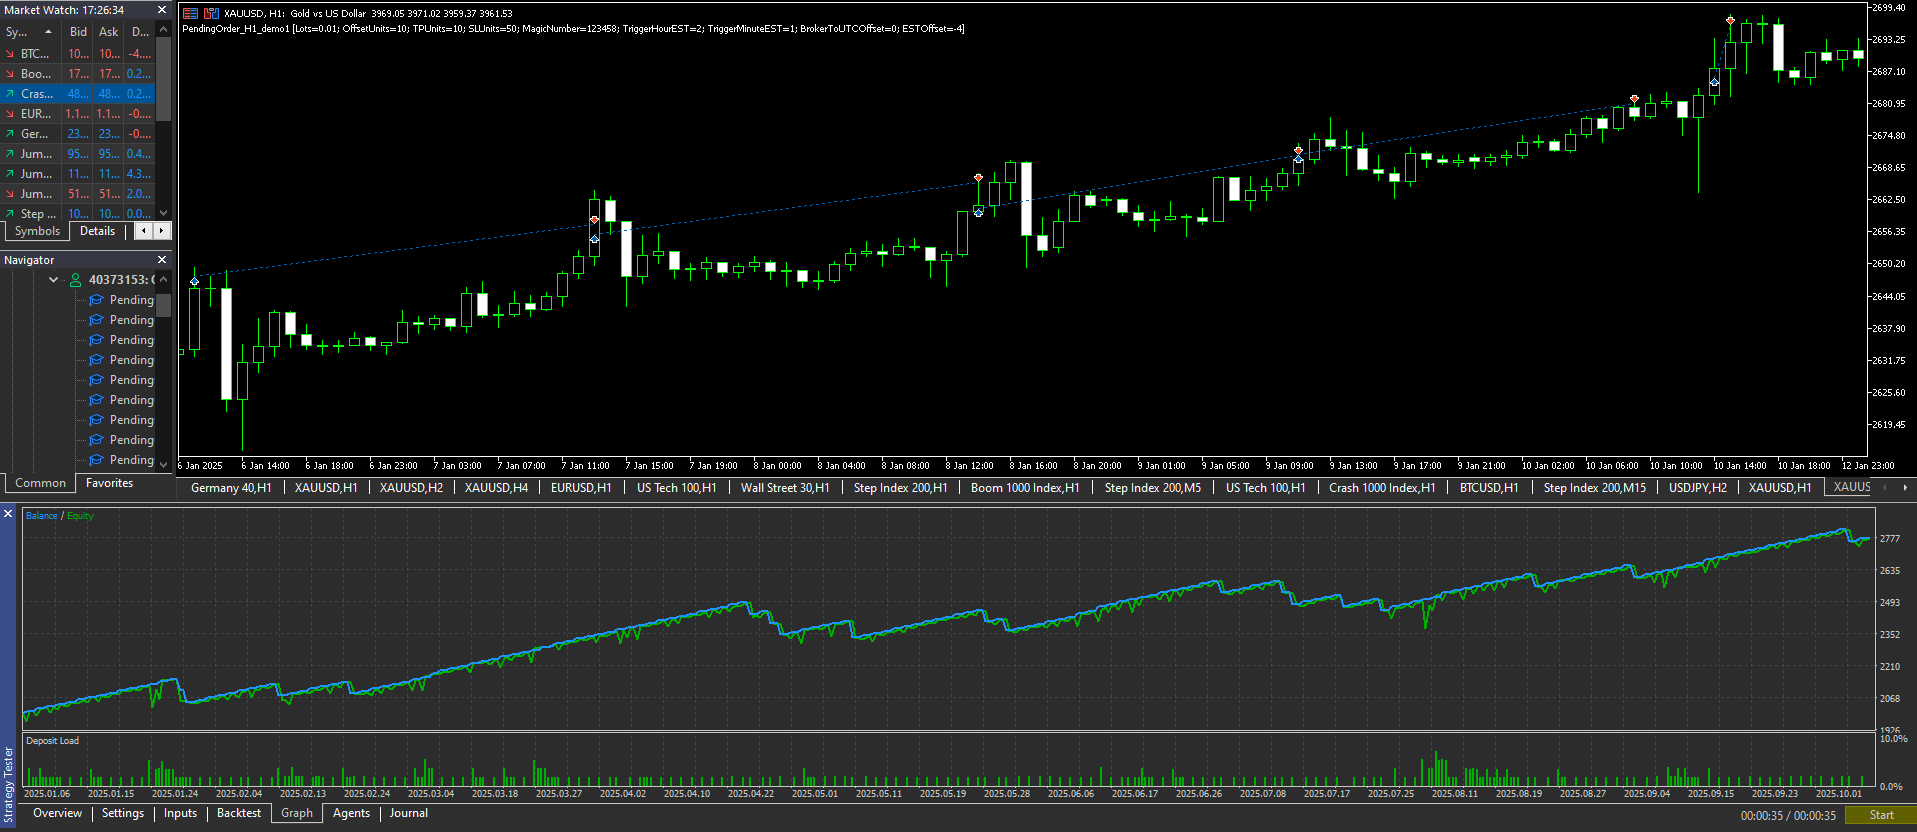Click the Sy... symbol column header
Viewport: 1917px width, 832px height.
[30, 32]
